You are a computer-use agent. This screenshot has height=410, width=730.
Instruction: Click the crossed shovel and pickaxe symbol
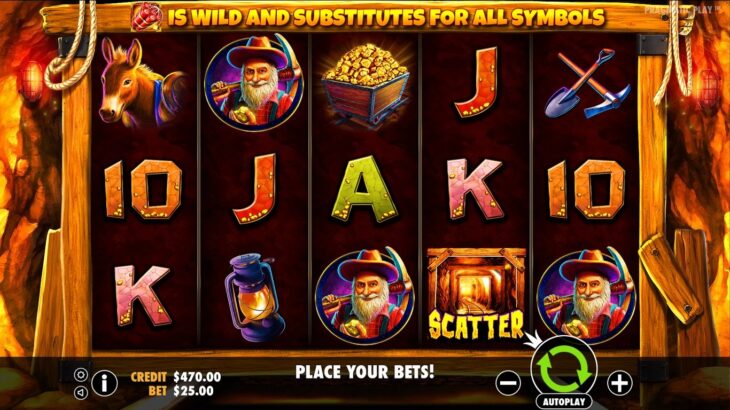point(588,83)
